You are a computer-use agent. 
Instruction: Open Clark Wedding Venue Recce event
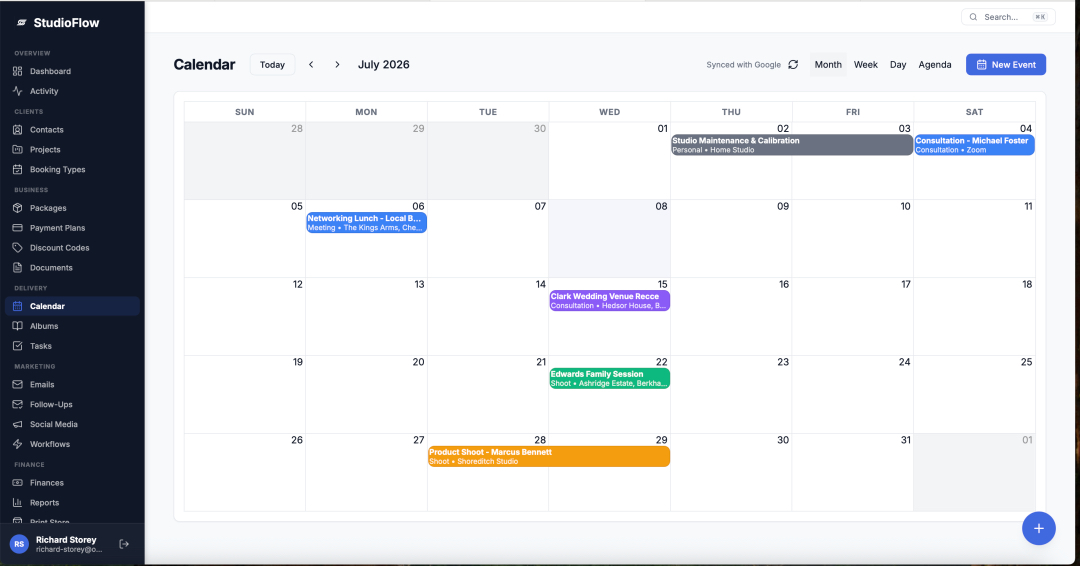[x=610, y=300]
